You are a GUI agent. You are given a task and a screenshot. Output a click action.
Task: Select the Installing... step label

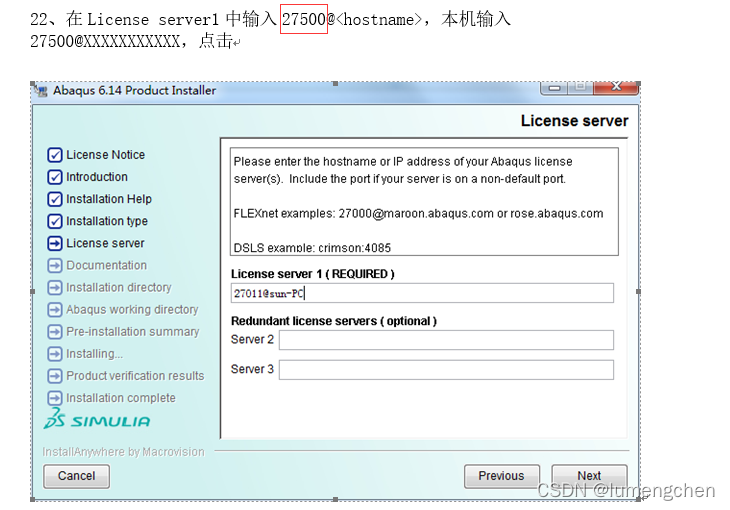pyautogui.click(x=95, y=354)
